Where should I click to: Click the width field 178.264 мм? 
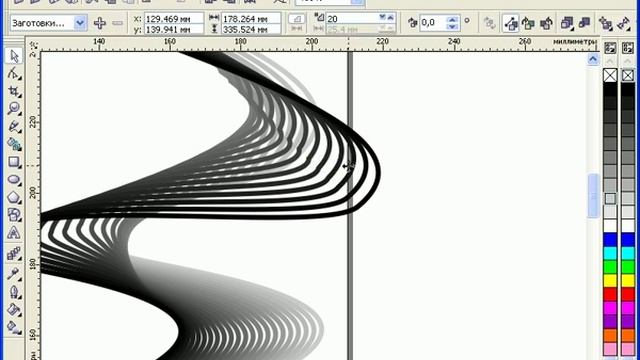click(251, 18)
